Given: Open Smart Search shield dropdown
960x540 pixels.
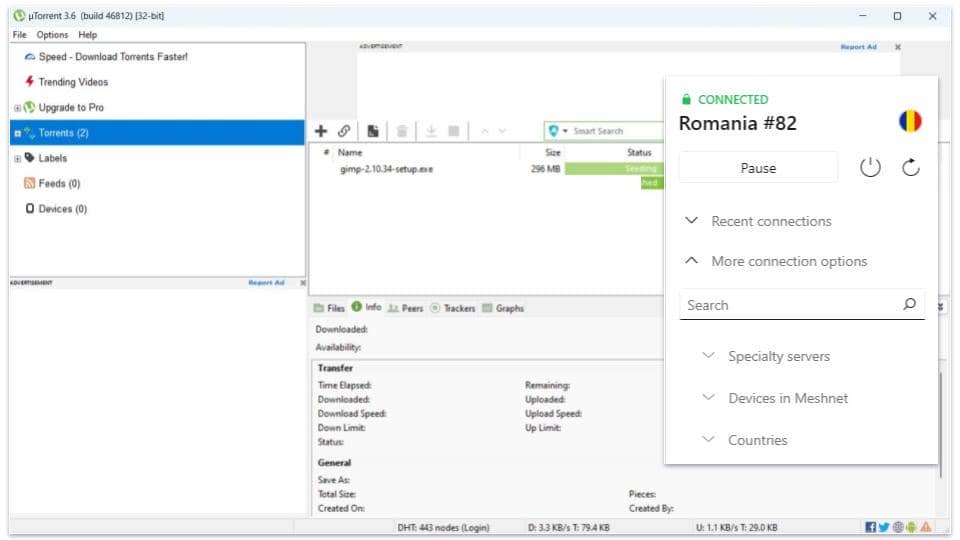Looking at the screenshot, I should (558, 131).
